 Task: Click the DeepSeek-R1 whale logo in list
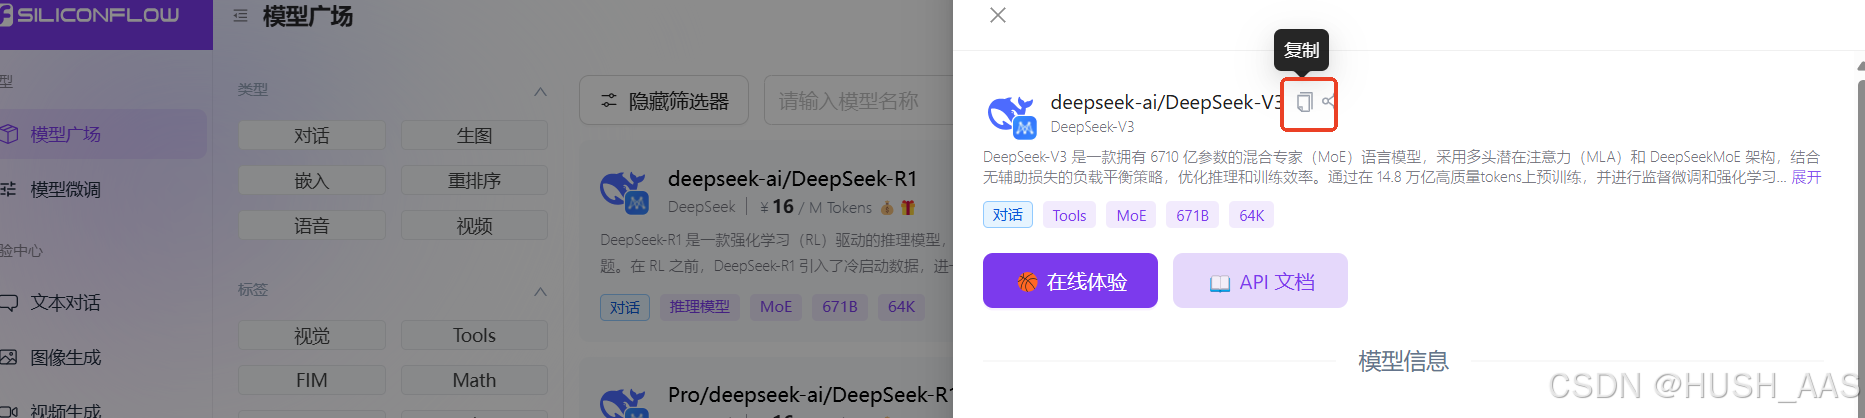(624, 192)
